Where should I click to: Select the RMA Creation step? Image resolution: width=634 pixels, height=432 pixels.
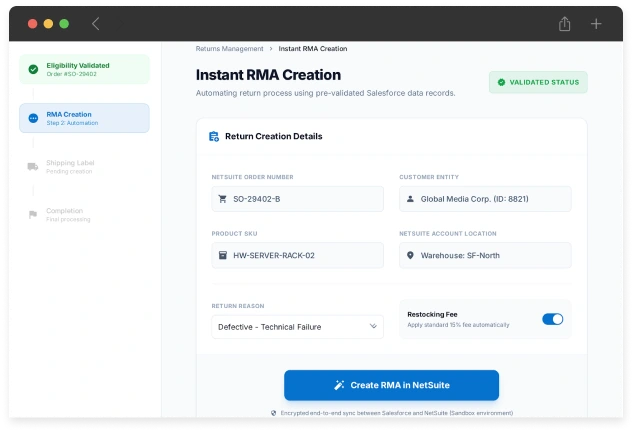click(85, 118)
